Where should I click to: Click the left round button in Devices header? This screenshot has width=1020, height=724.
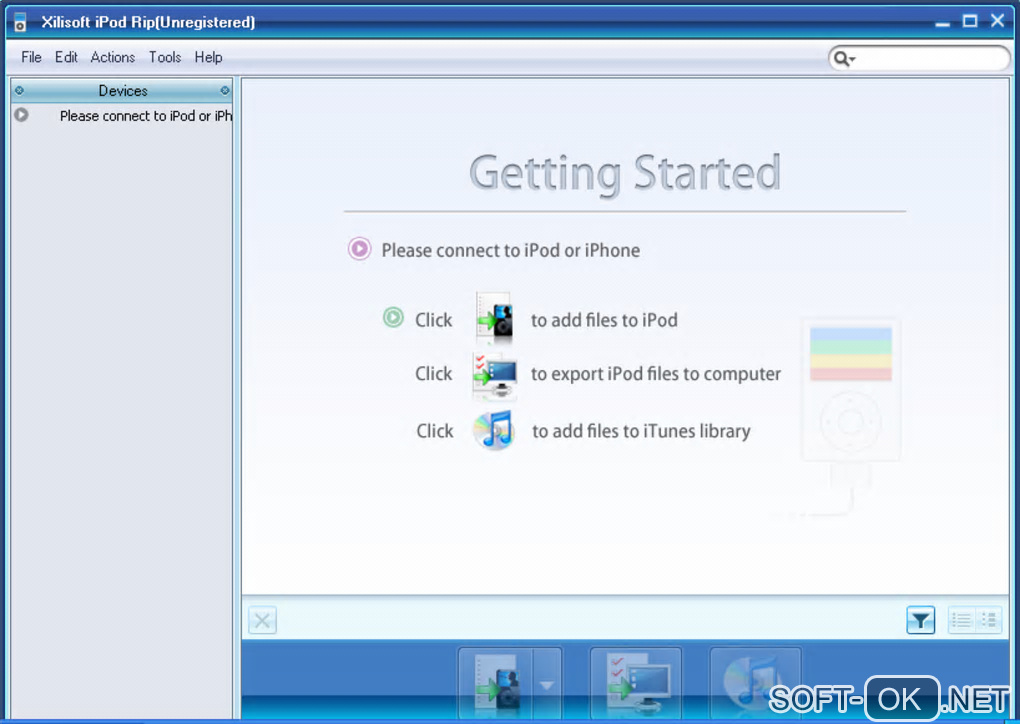pos(20,90)
